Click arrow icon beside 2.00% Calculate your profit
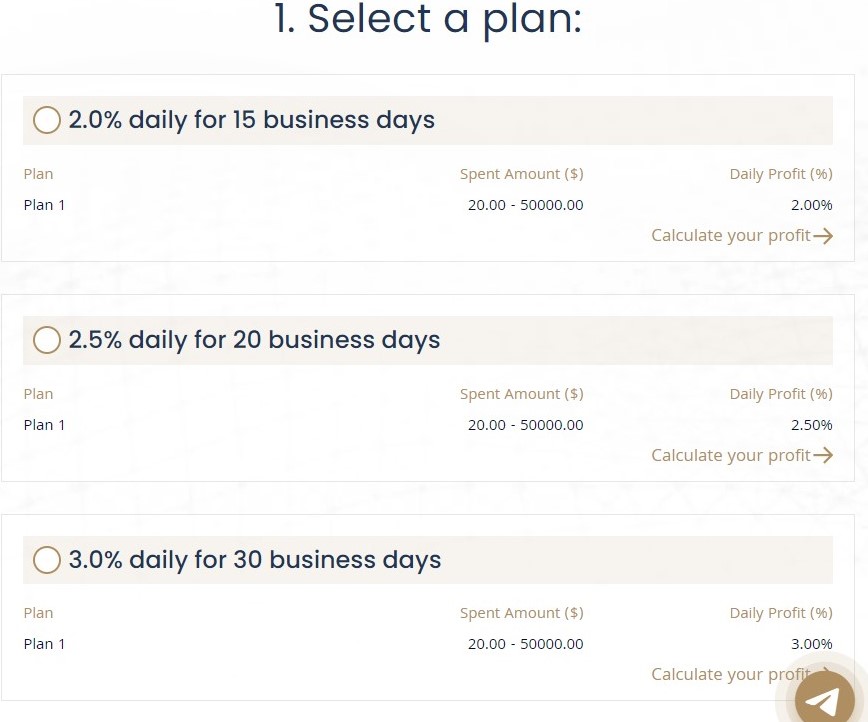This screenshot has height=722, width=868. tap(823, 236)
